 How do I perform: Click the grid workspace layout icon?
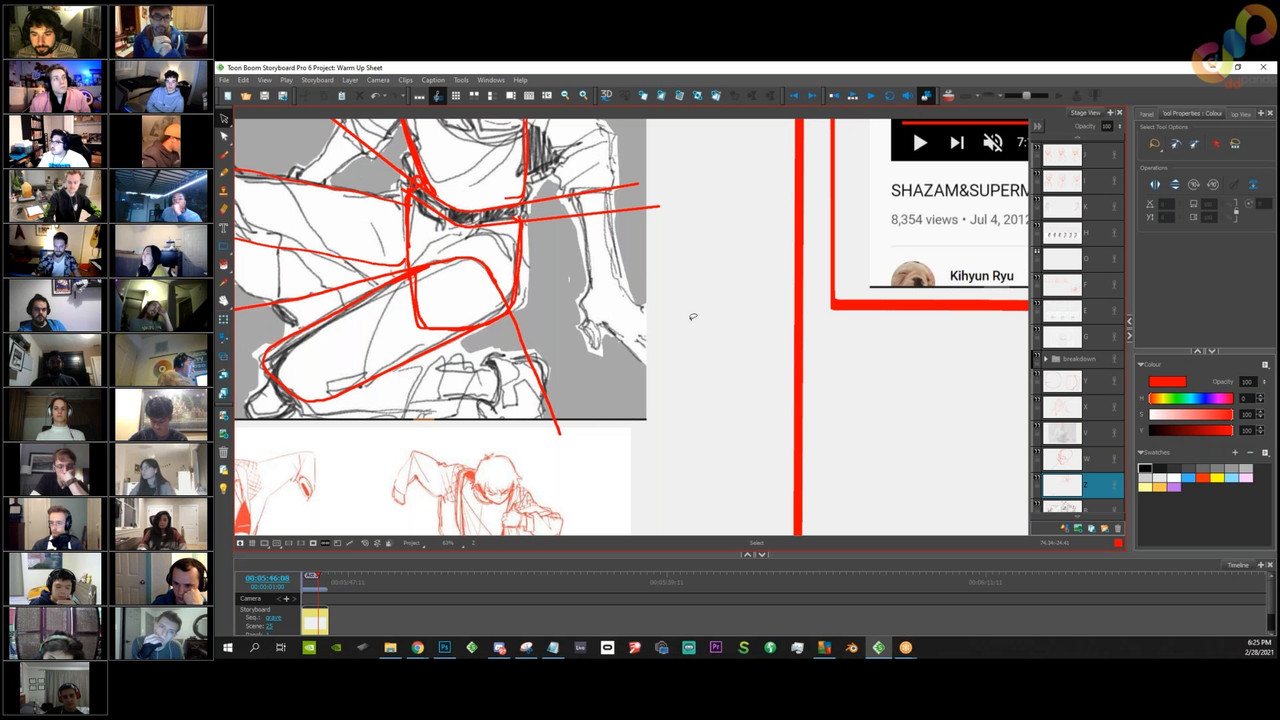pos(456,96)
